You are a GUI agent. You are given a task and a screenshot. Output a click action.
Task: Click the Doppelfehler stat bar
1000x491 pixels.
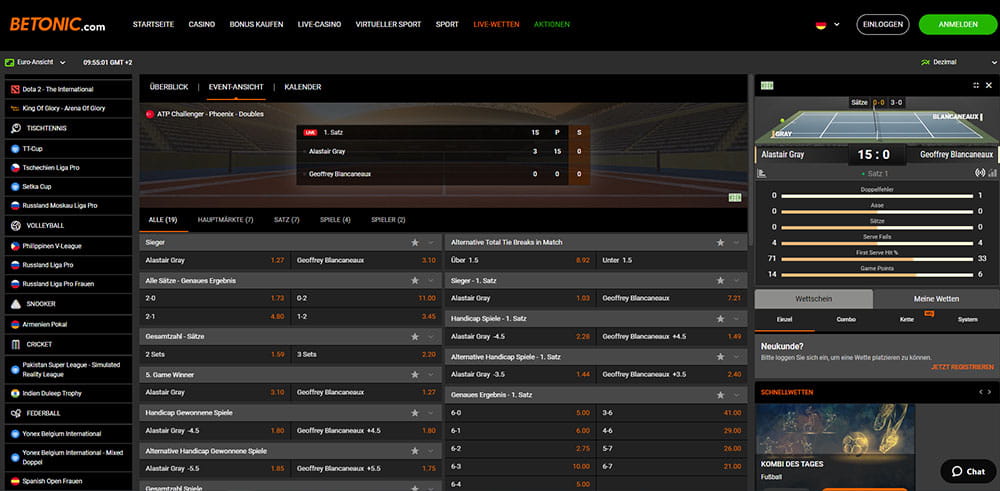[877, 196]
